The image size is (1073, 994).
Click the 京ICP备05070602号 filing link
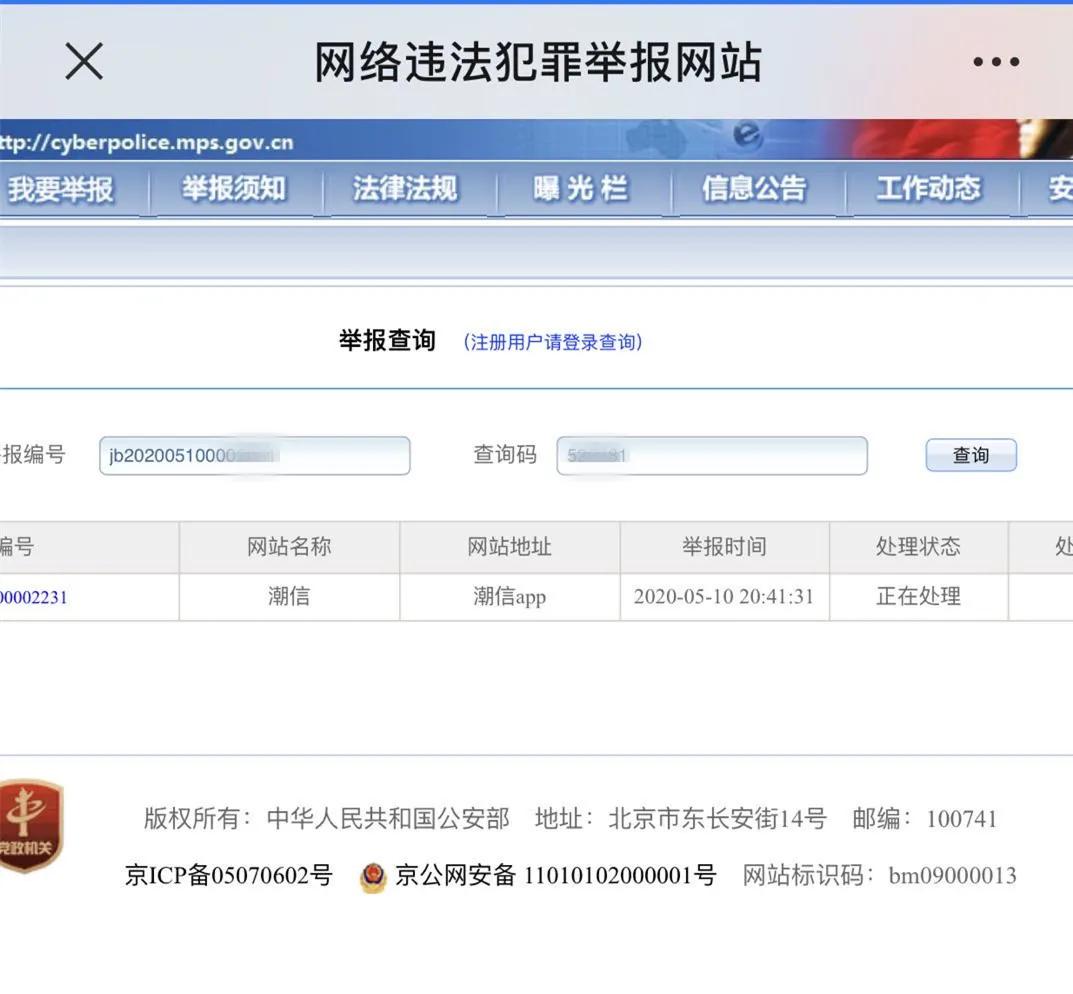(x=228, y=875)
